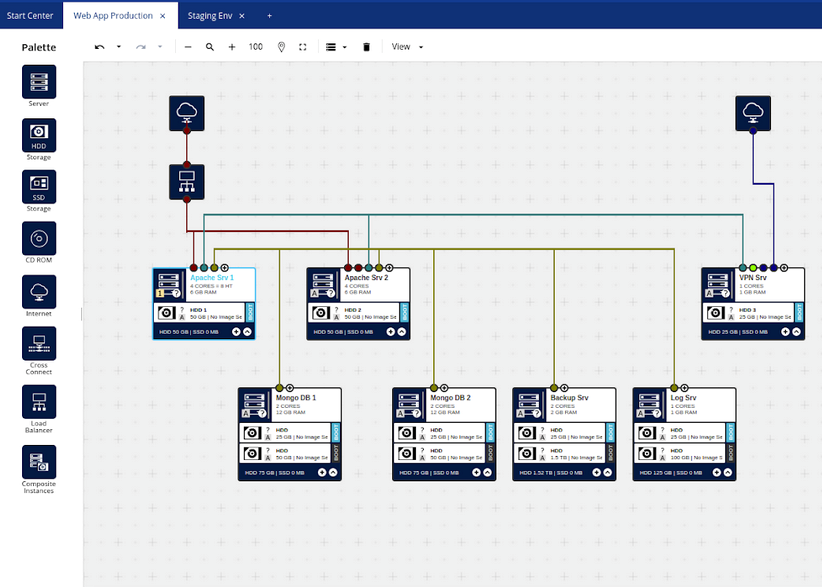Select the Server palette icon
The image size is (822, 587).
point(39,81)
